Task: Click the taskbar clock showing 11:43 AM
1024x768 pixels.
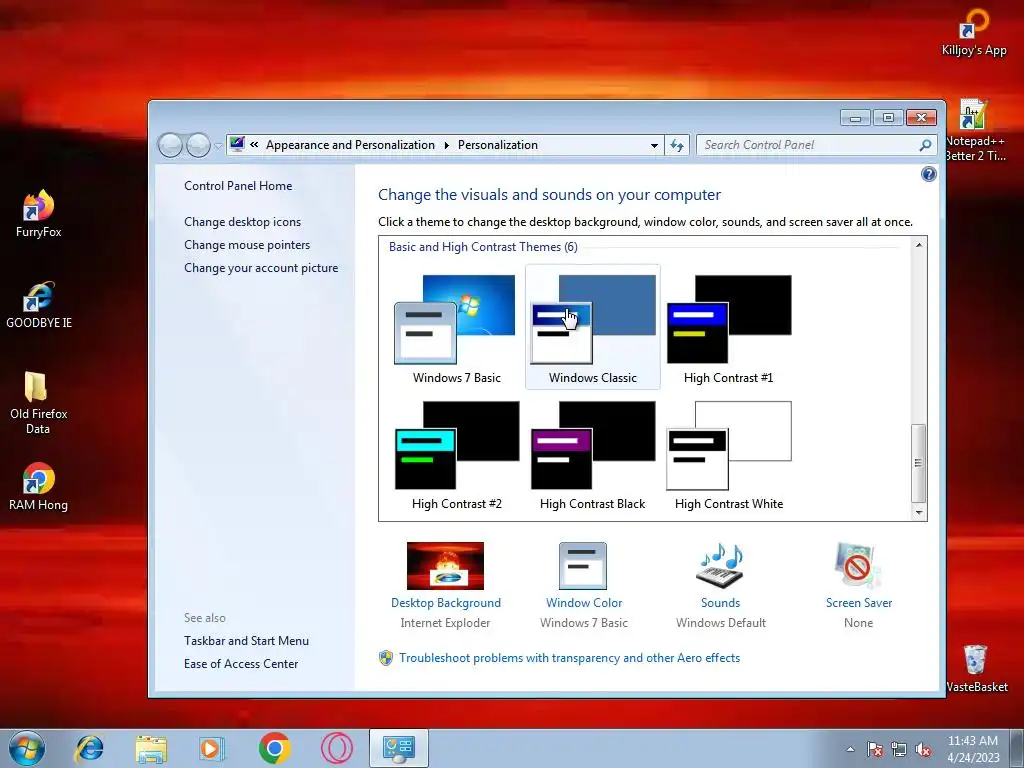Action: (x=973, y=749)
